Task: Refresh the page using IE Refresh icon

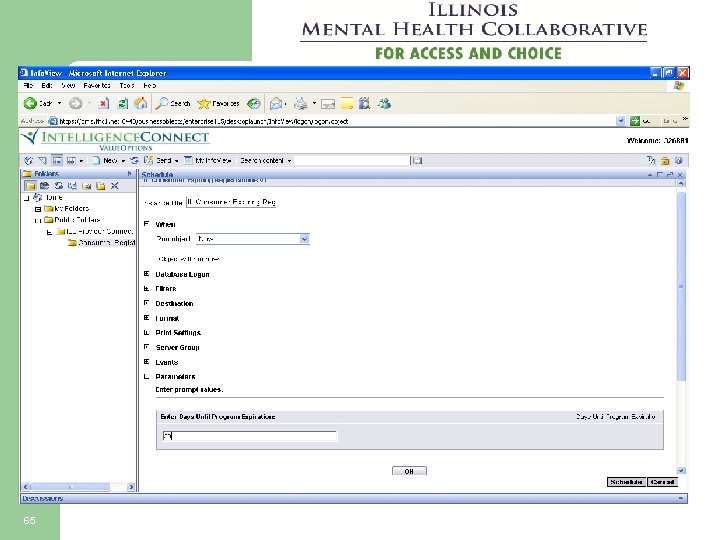Action: coord(123,104)
